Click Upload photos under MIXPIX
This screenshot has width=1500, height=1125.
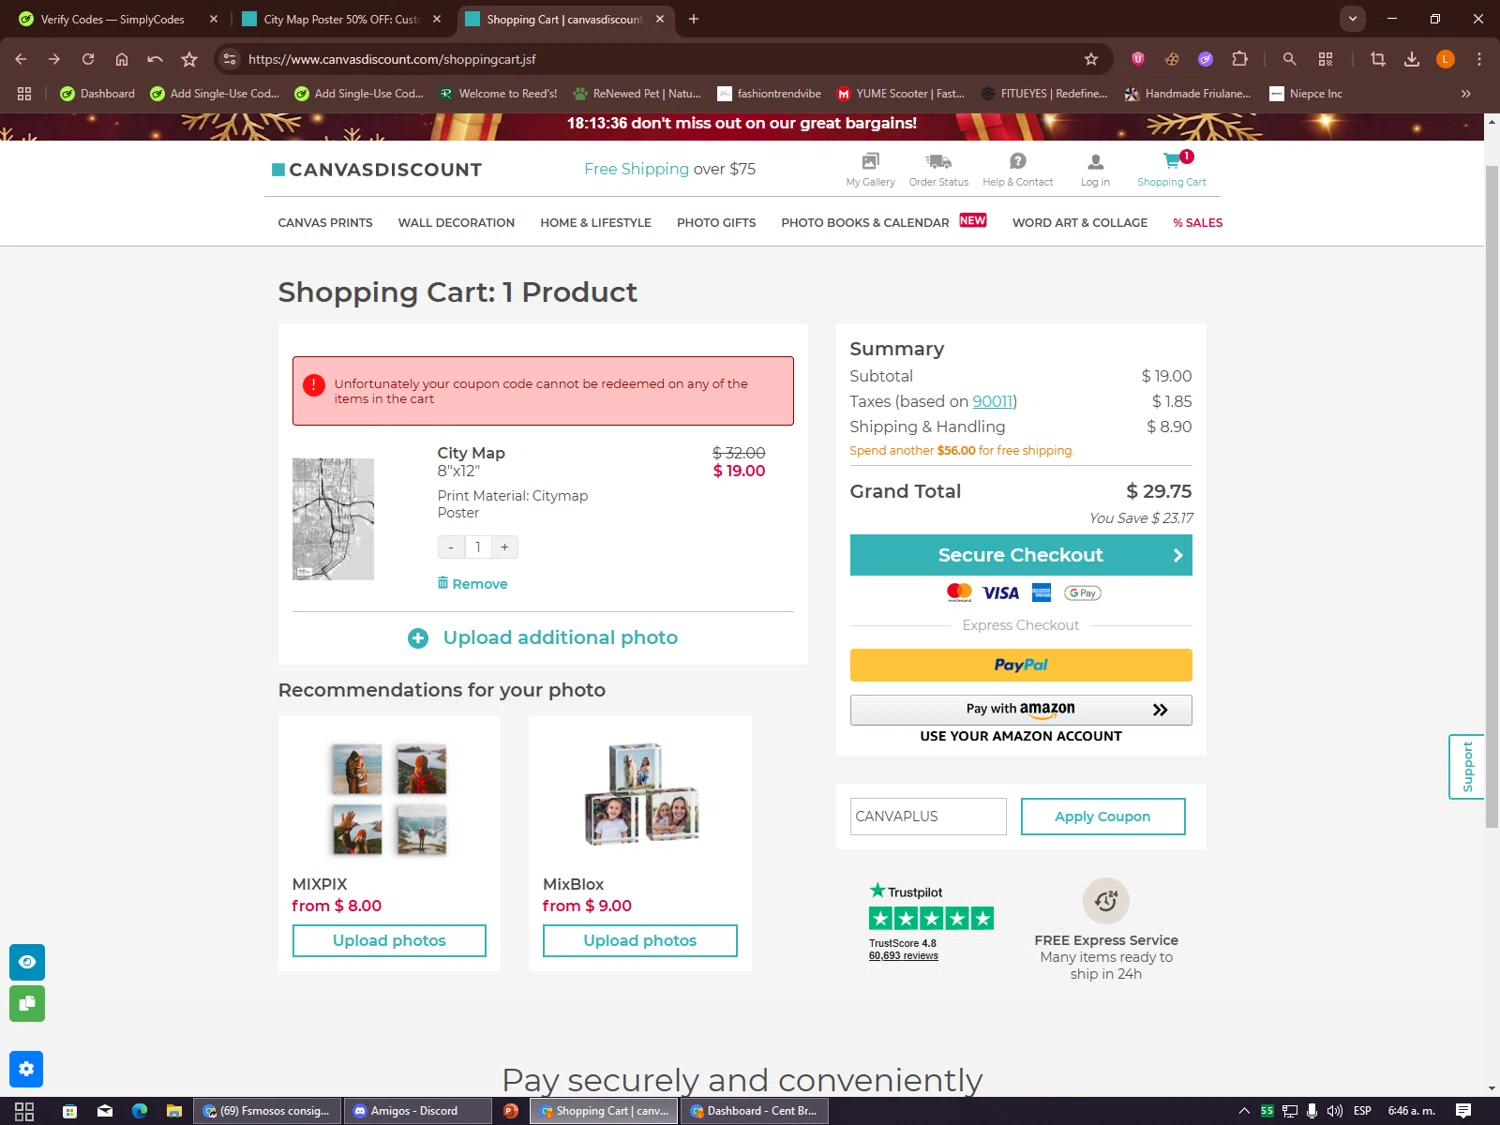point(389,940)
